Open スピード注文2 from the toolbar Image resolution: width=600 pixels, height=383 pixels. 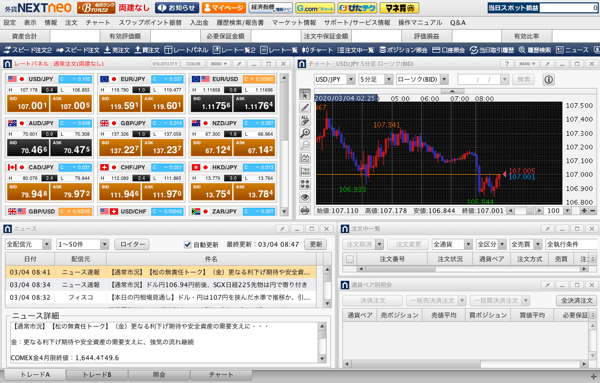pyautogui.click(x=28, y=50)
